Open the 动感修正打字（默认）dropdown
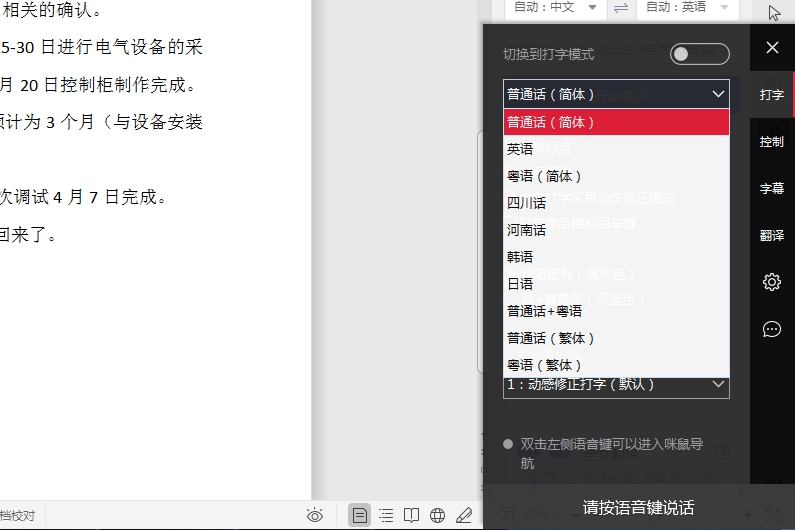The height and width of the screenshot is (530, 795). [616, 386]
